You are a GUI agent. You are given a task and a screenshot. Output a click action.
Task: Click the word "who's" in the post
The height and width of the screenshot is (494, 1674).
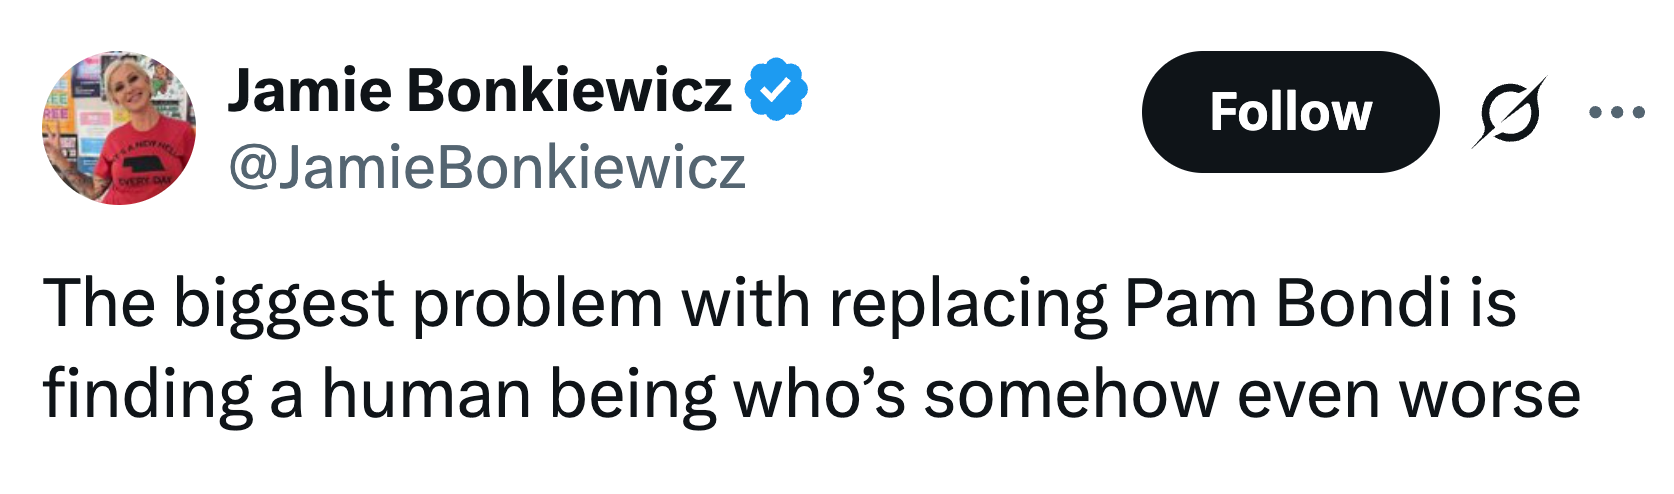coord(819,395)
